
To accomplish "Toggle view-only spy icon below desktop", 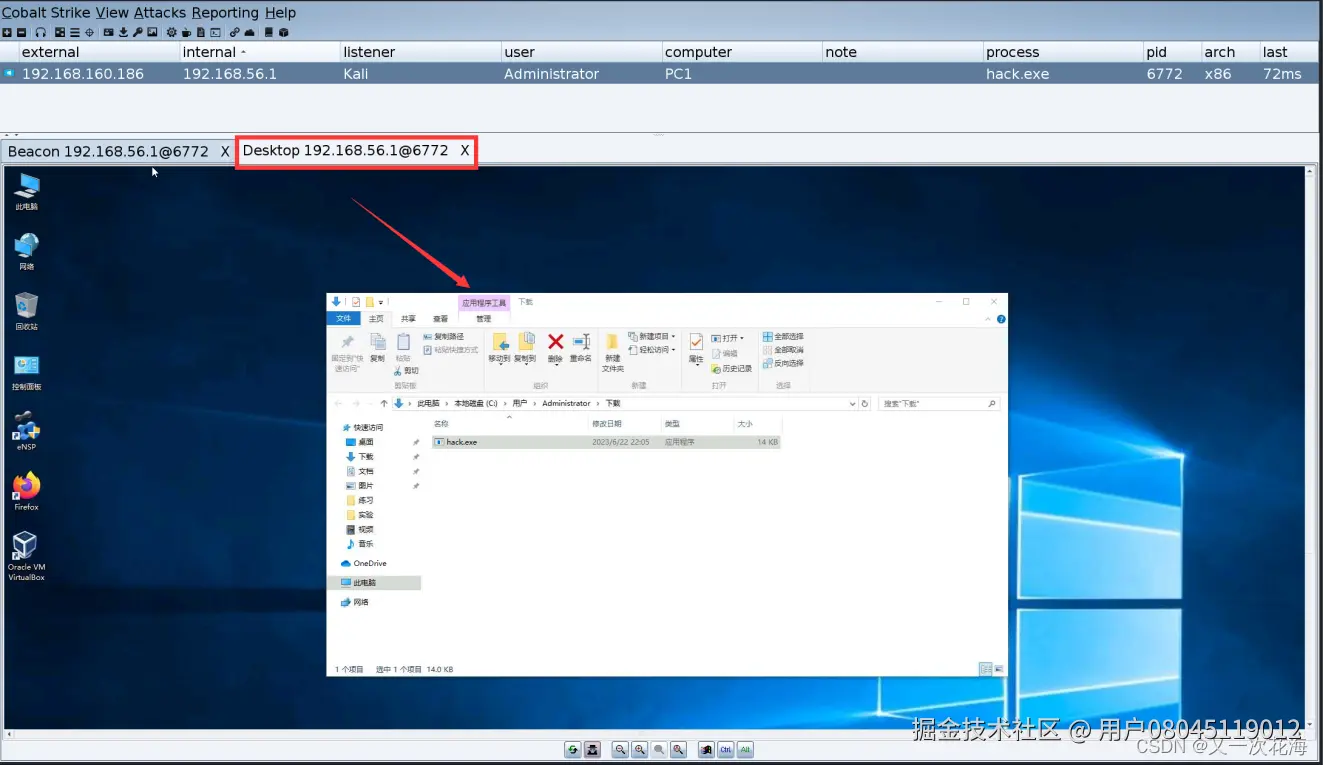I will click(592, 749).
